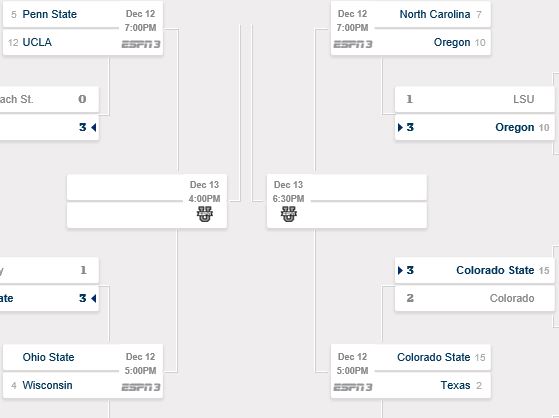Screen dimensions: 559x418
Task: Click ESPN3 logo in Colorado State vs Texas match
Action: 353,387
